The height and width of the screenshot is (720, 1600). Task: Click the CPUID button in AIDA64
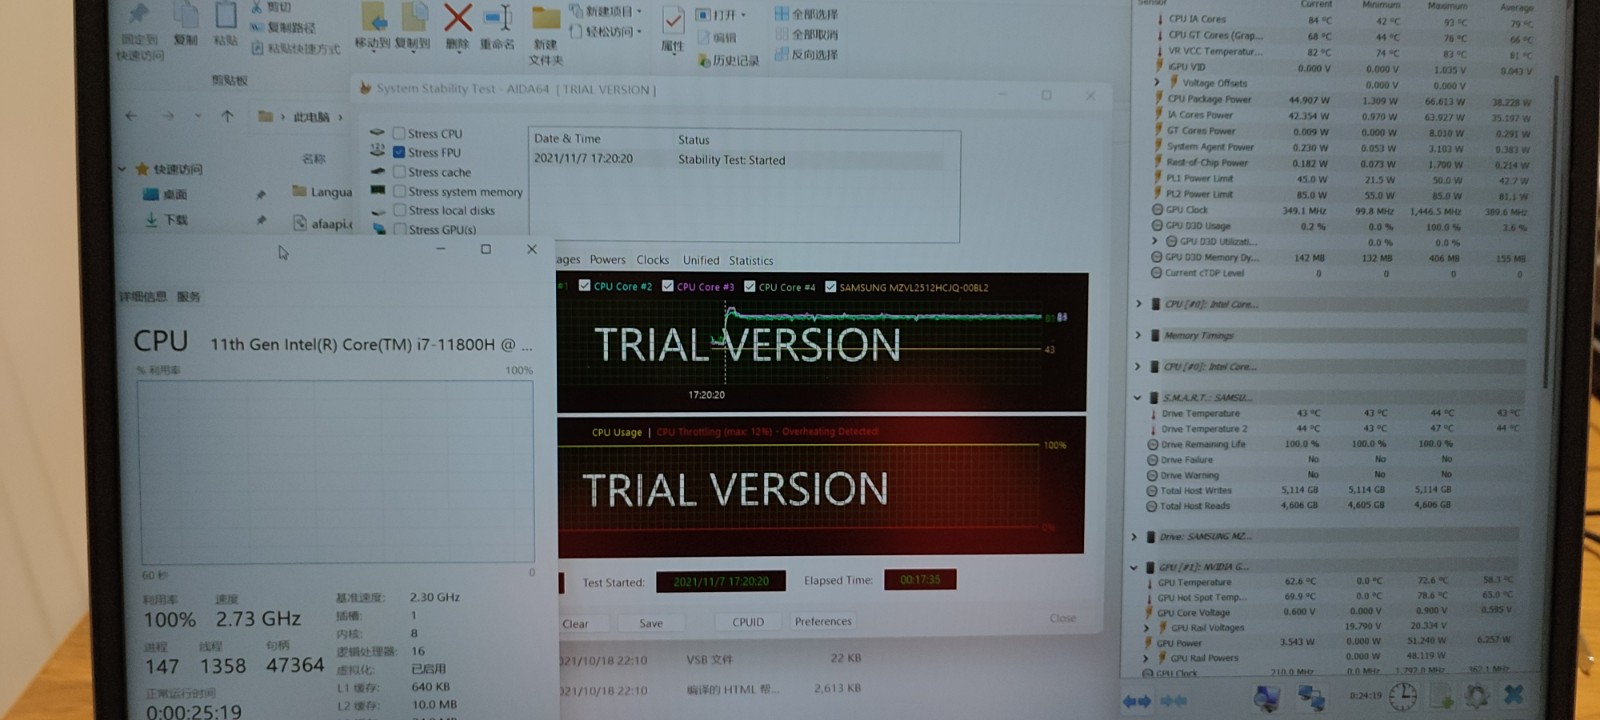coord(748,622)
